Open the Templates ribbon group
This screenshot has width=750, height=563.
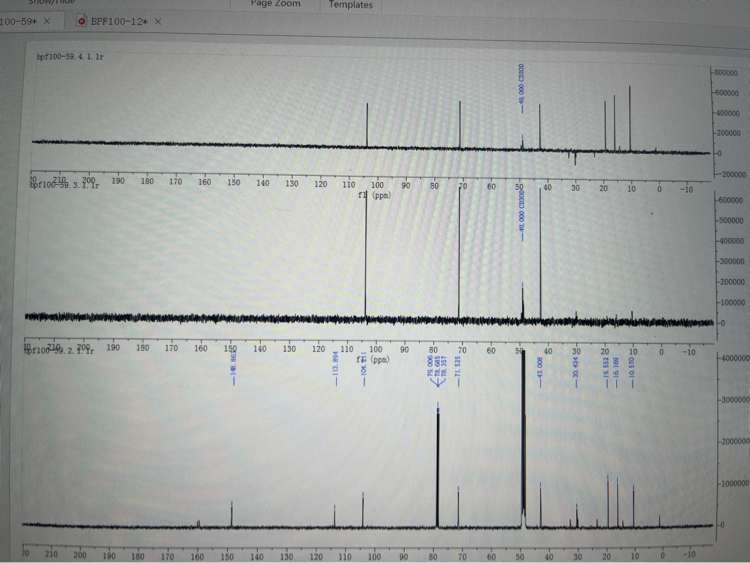pos(350,5)
